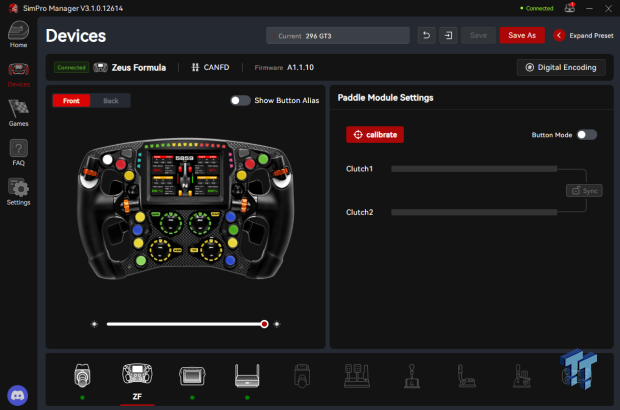Open the Current 296 GT3 preset field
Screen dimensions: 620x410
tap(338, 36)
